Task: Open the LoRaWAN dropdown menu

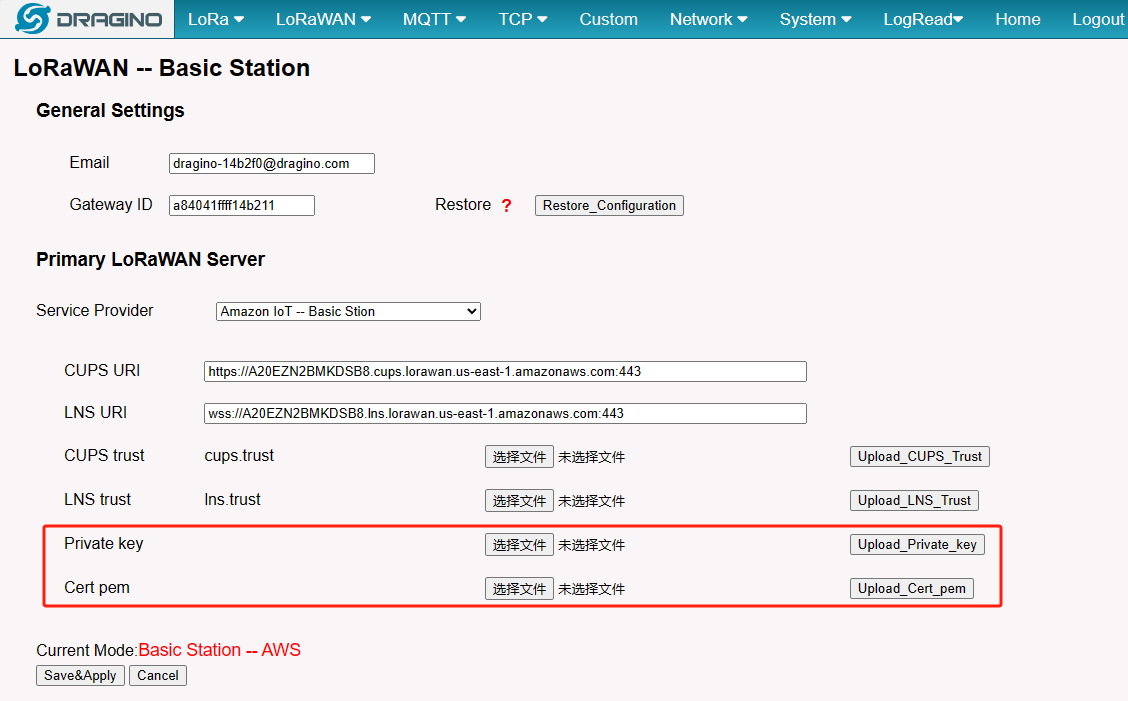Action: [x=323, y=19]
